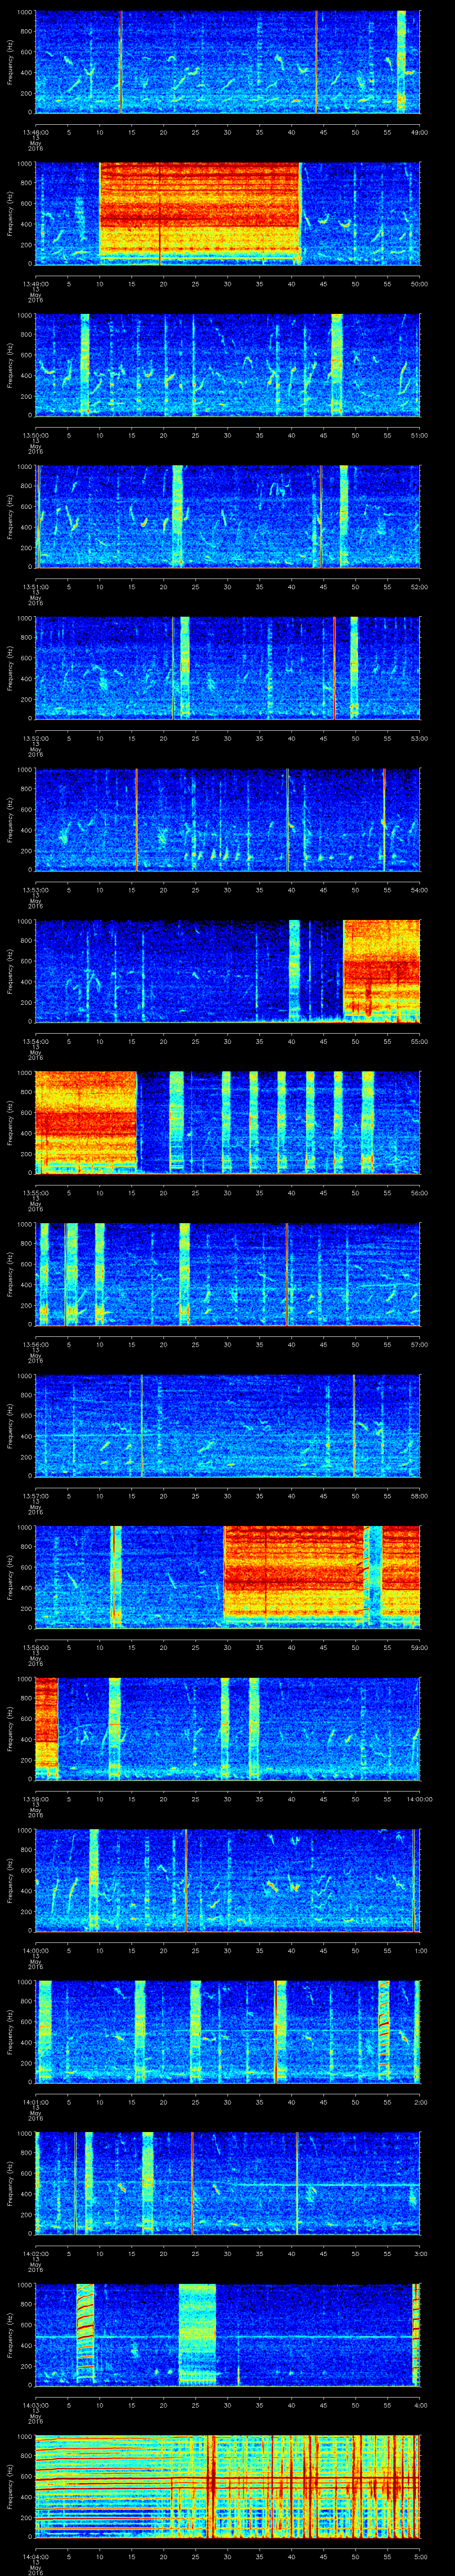Click the 13:56:00 timestamp label

click(x=35, y=1344)
